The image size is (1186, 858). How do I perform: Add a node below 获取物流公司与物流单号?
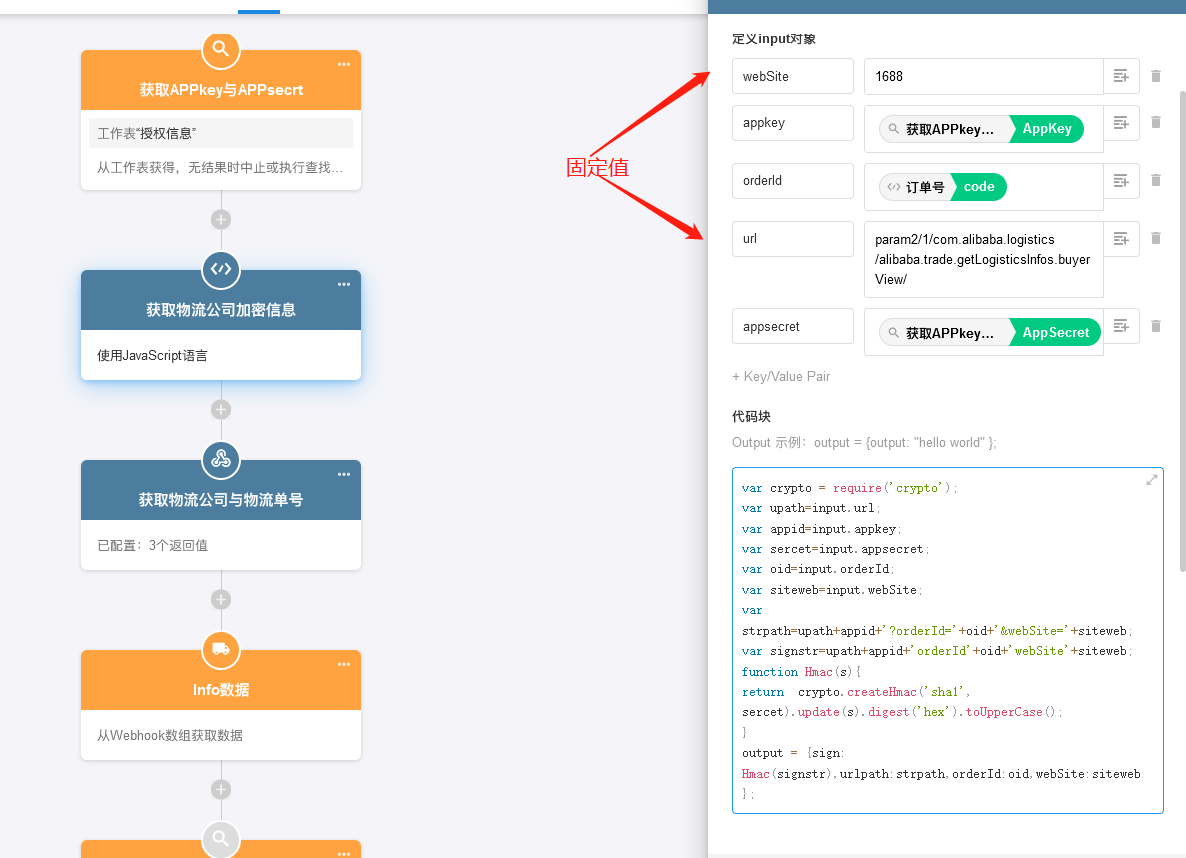point(221,599)
